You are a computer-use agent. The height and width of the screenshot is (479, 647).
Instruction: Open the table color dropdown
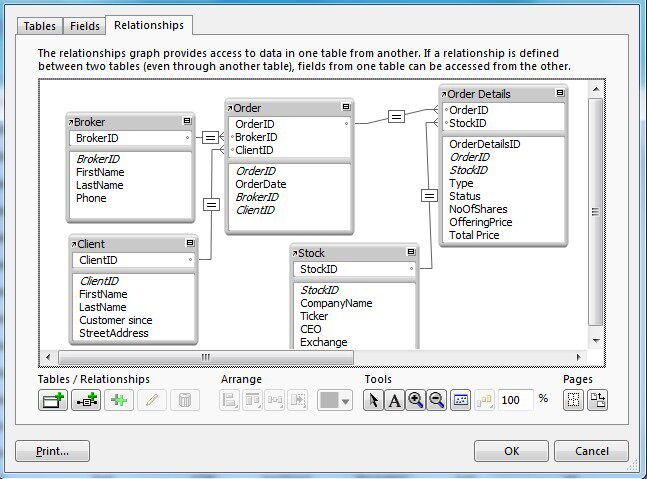pos(335,400)
